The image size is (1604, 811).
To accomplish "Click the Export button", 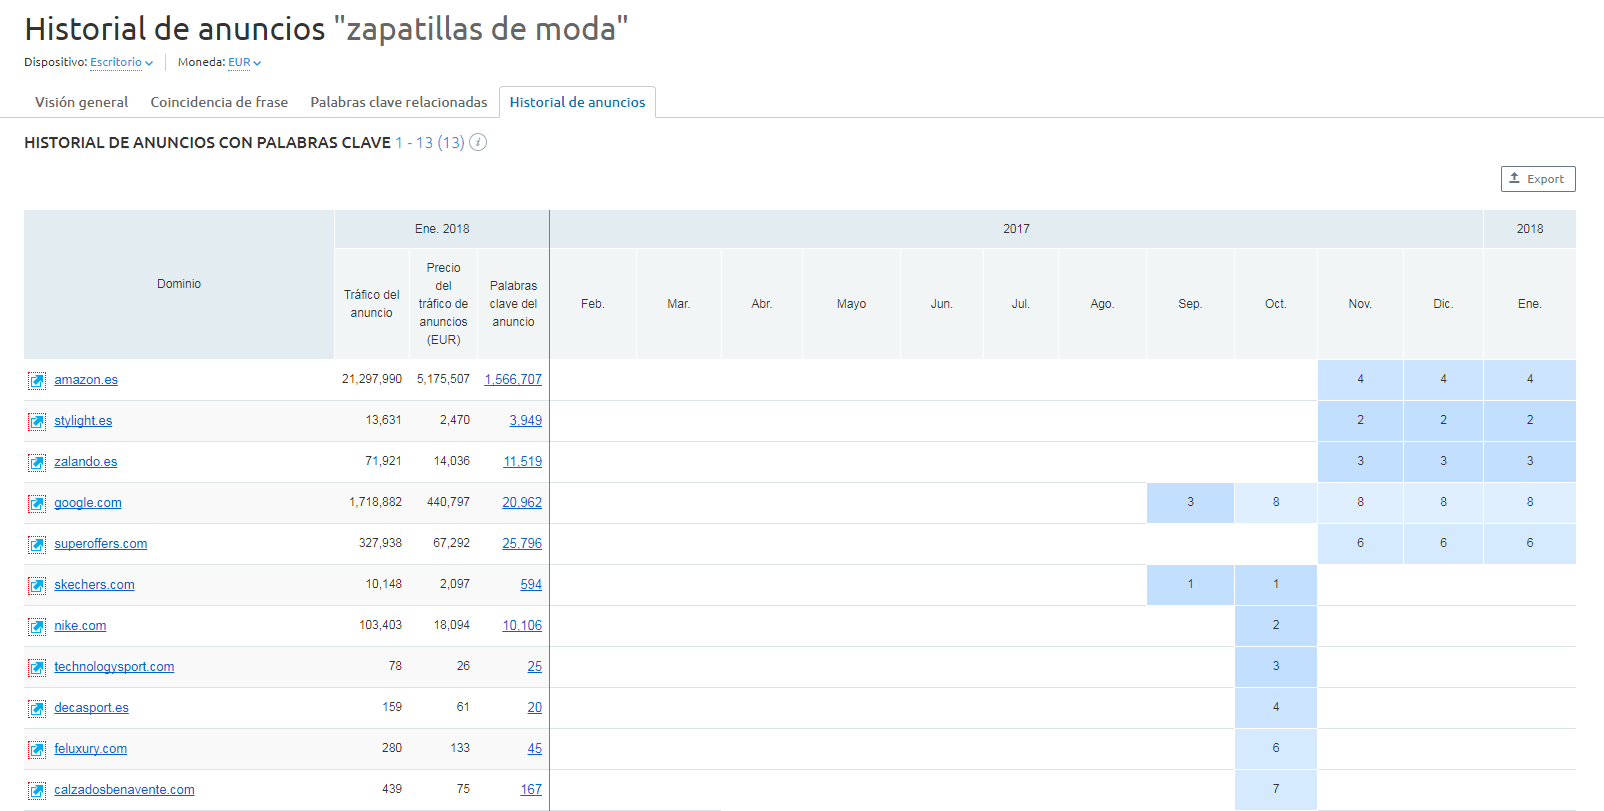I will tap(1538, 179).
